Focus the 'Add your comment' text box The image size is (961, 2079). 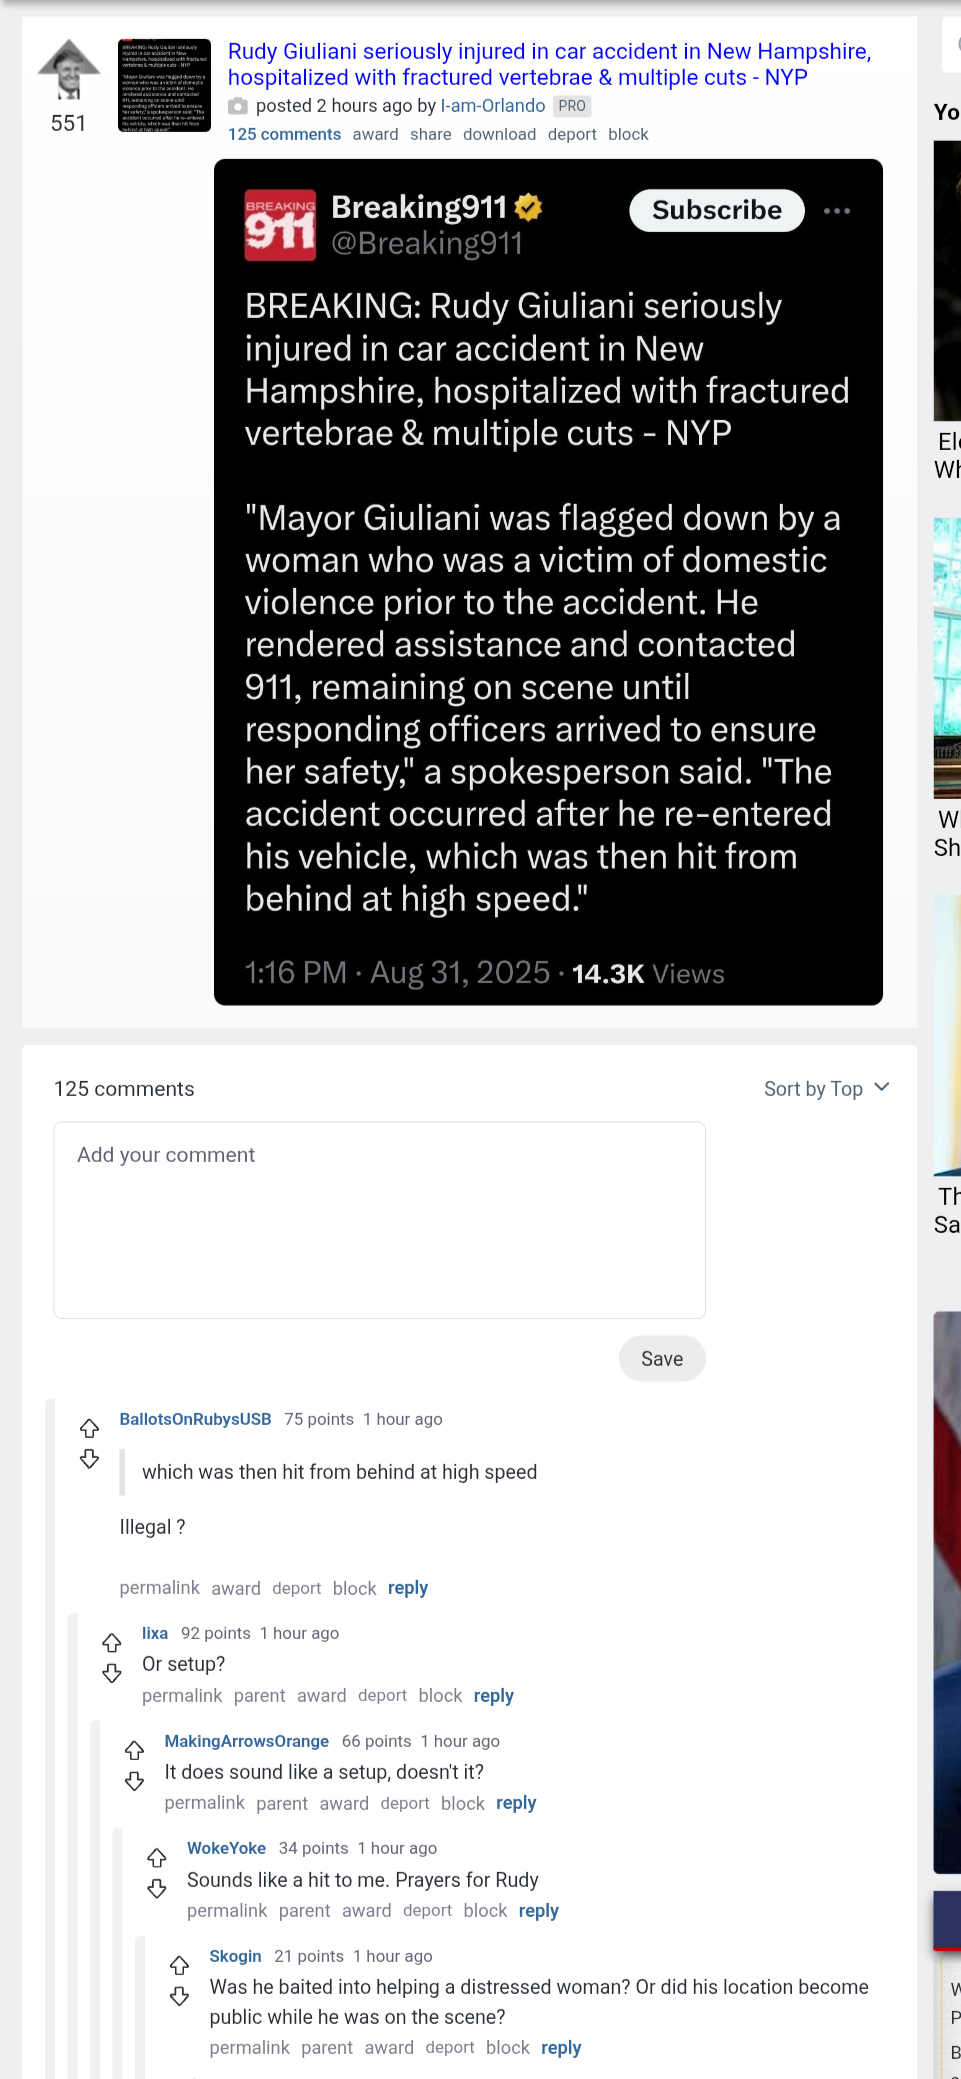(x=380, y=1220)
